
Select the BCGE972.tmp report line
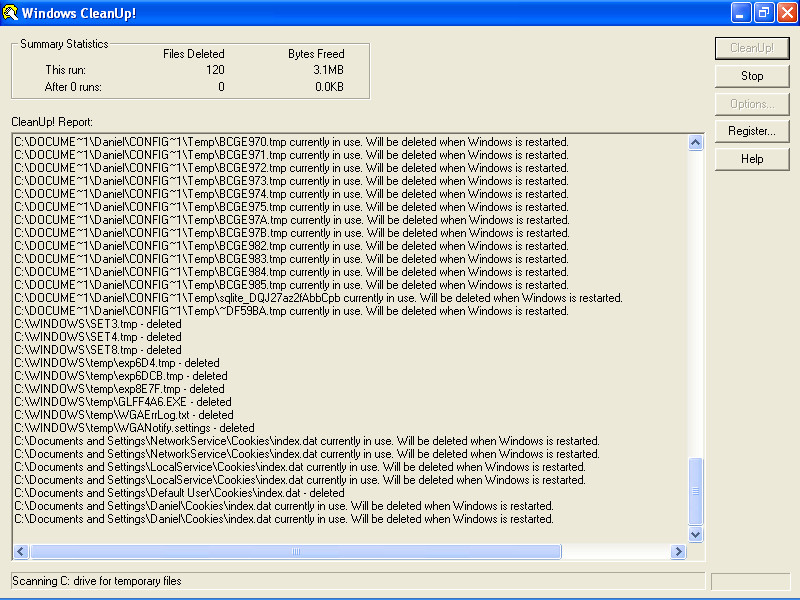point(291,168)
